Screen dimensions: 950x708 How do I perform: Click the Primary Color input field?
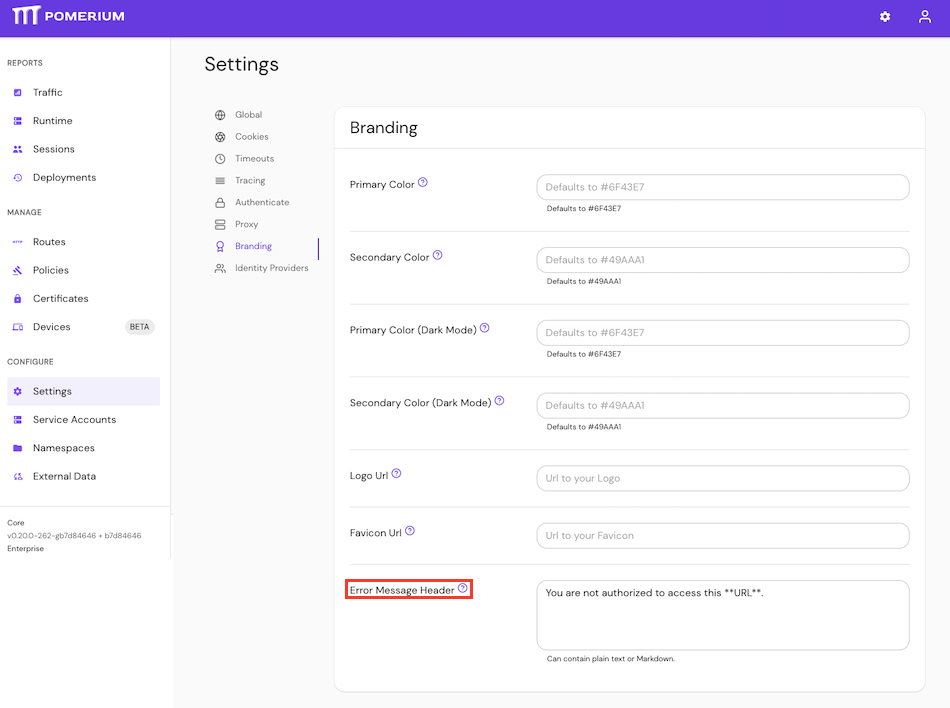tap(722, 187)
